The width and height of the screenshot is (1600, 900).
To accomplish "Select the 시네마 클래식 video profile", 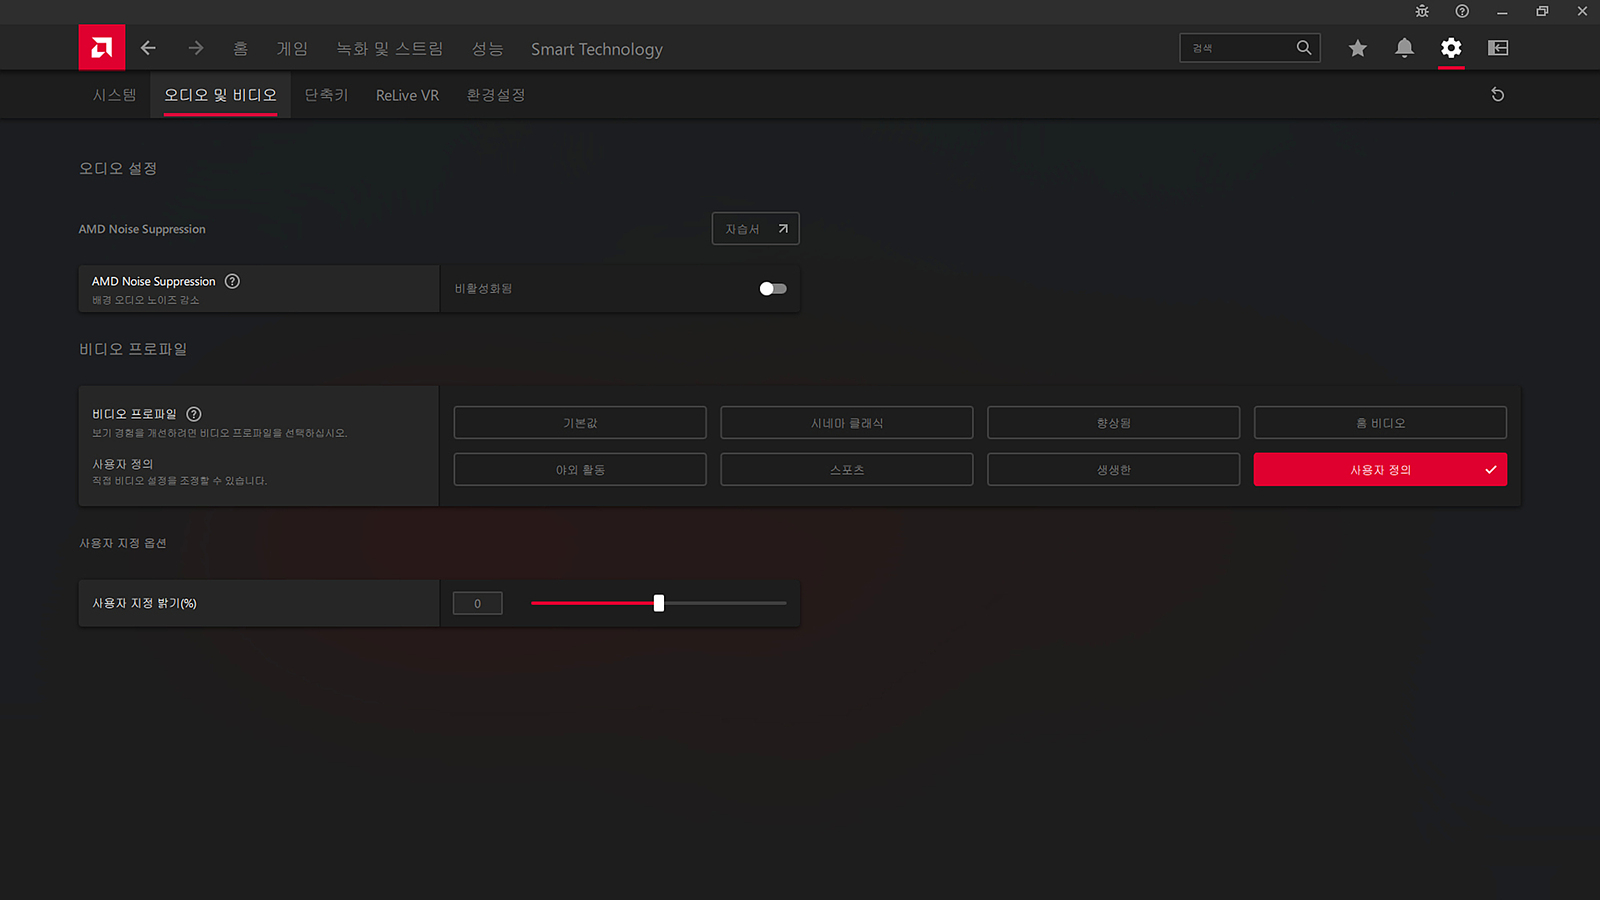I will click(846, 423).
